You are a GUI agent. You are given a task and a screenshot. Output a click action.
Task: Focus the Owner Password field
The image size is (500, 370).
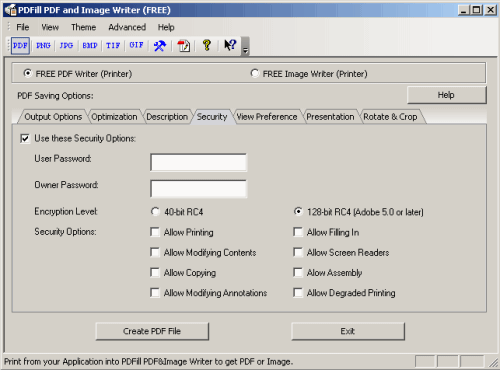point(199,189)
